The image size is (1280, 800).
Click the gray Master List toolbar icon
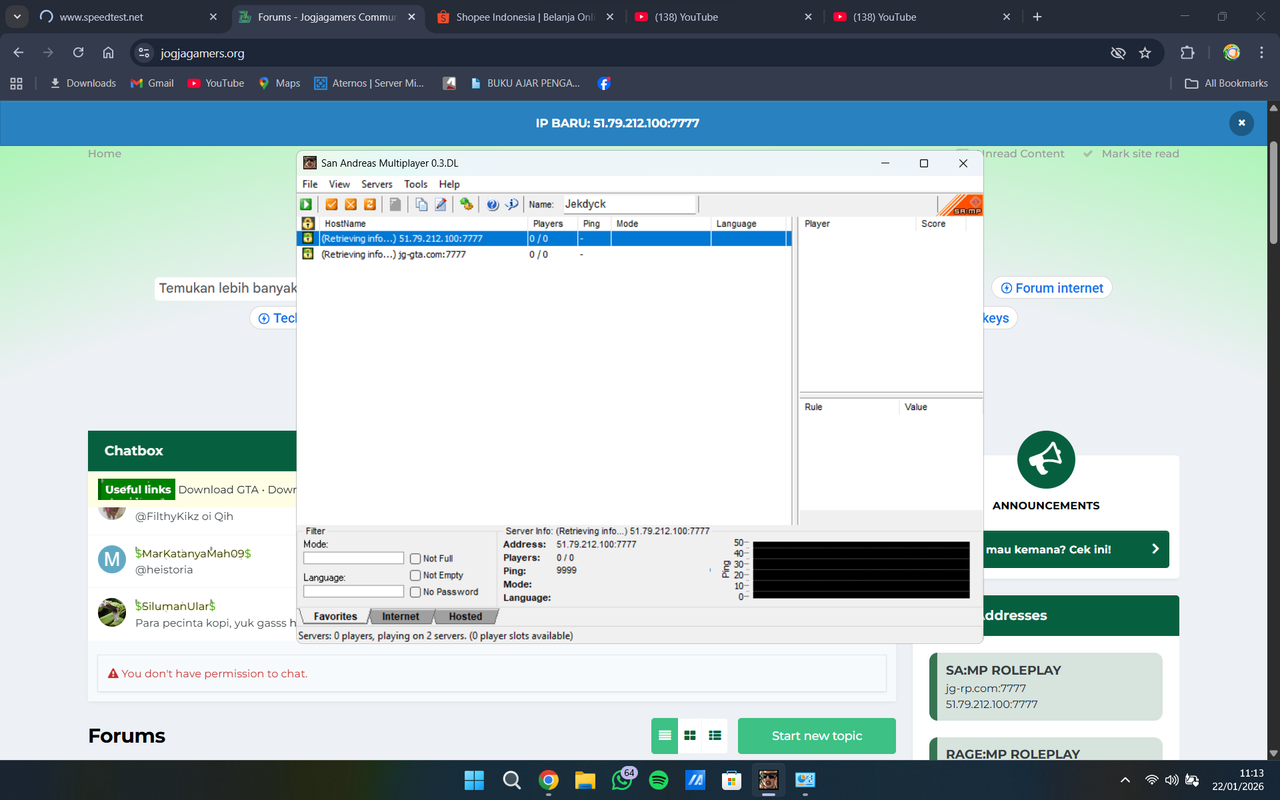click(396, 204)
